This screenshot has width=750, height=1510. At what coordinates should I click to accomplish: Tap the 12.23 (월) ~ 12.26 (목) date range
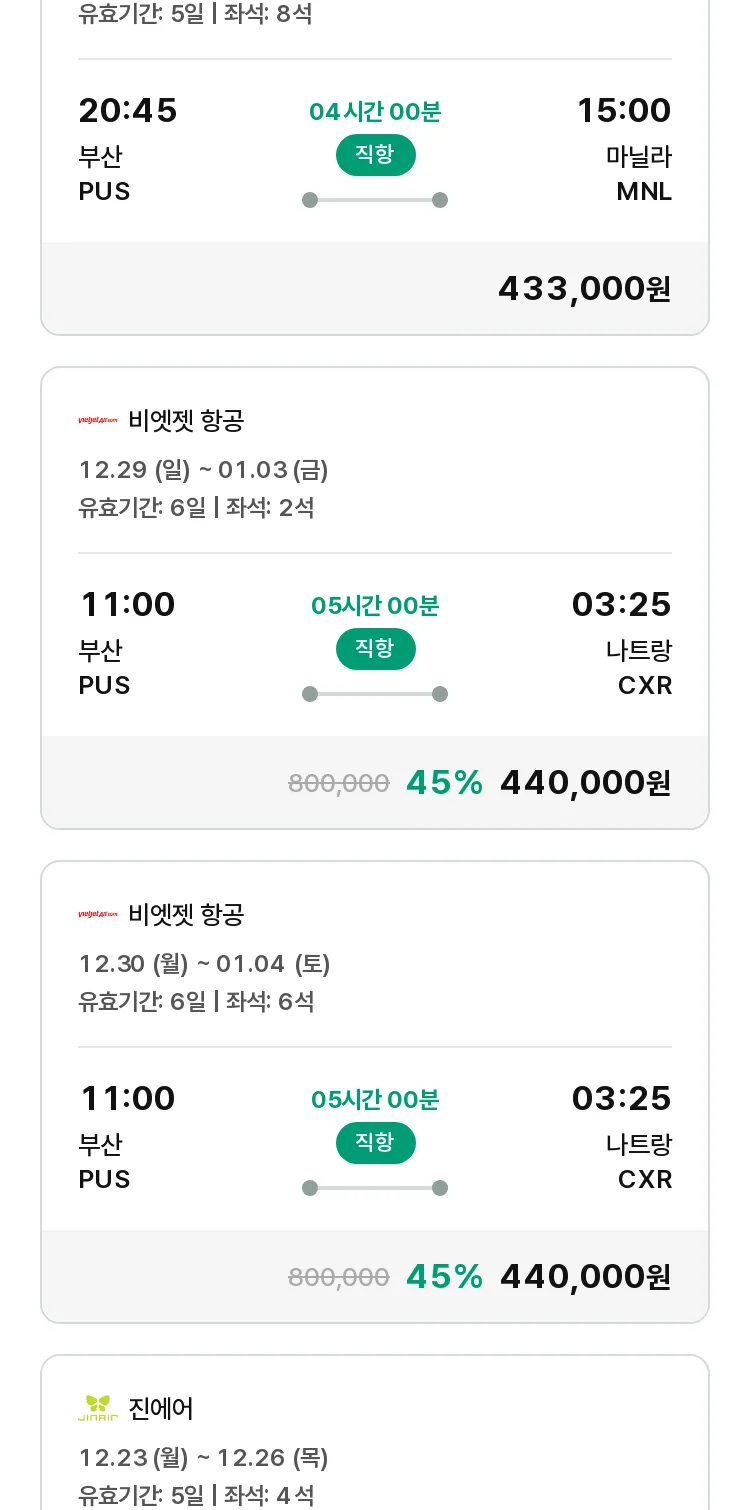click(204, 1458)
